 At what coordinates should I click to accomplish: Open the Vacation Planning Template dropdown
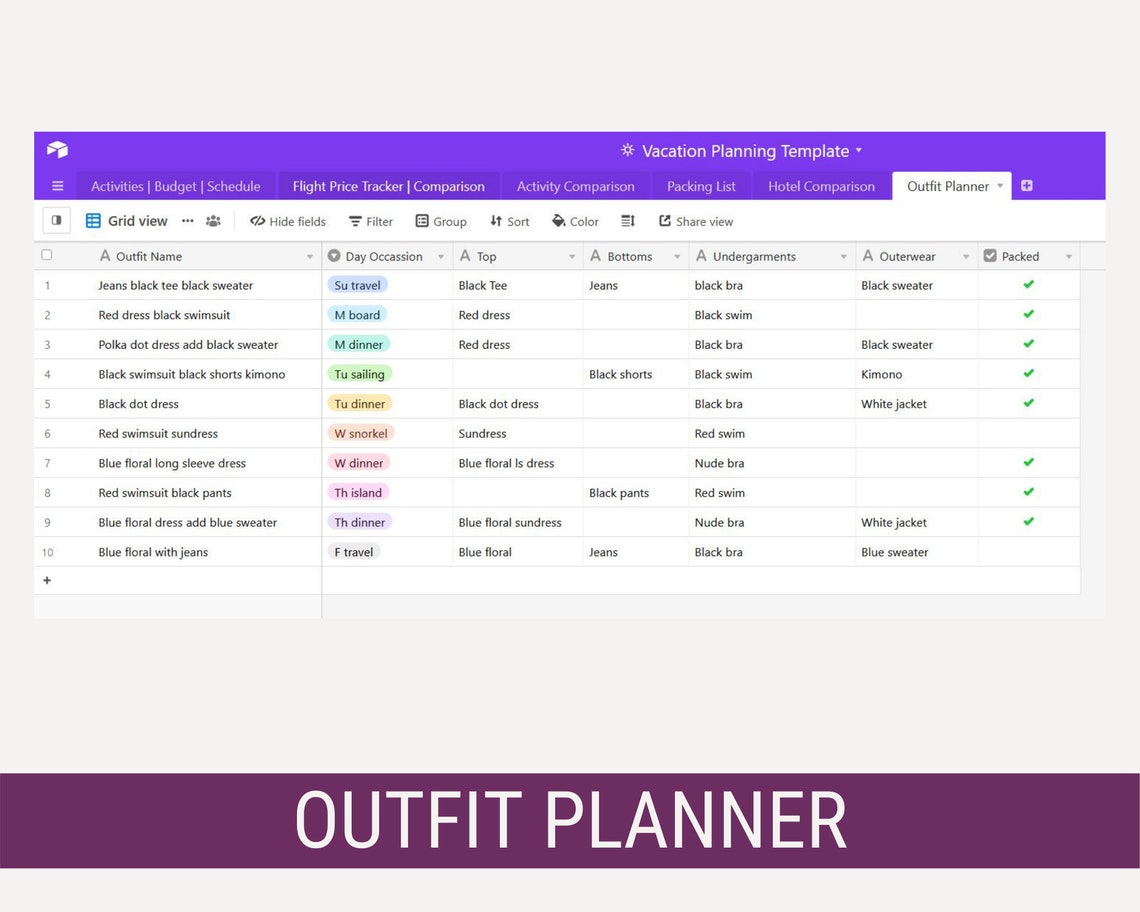pos(858,150)
